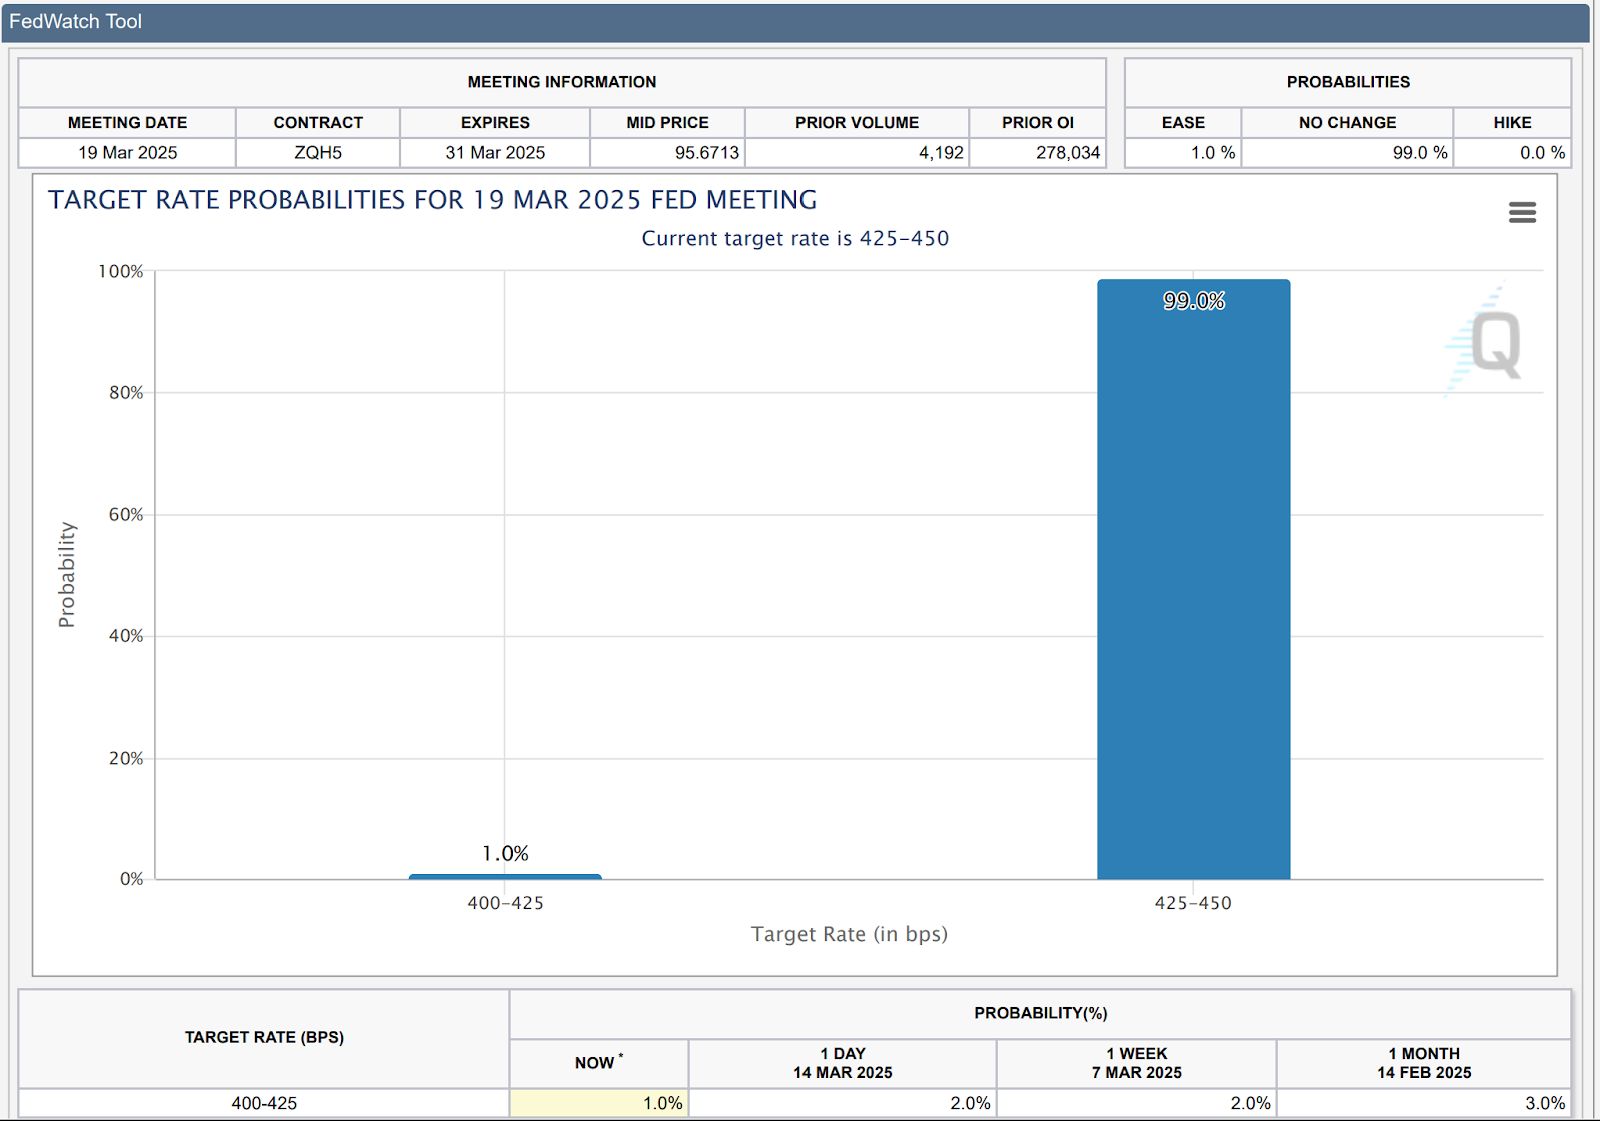
Task: Select the ZQH5 contract cell
Action: tap(318, 152)
